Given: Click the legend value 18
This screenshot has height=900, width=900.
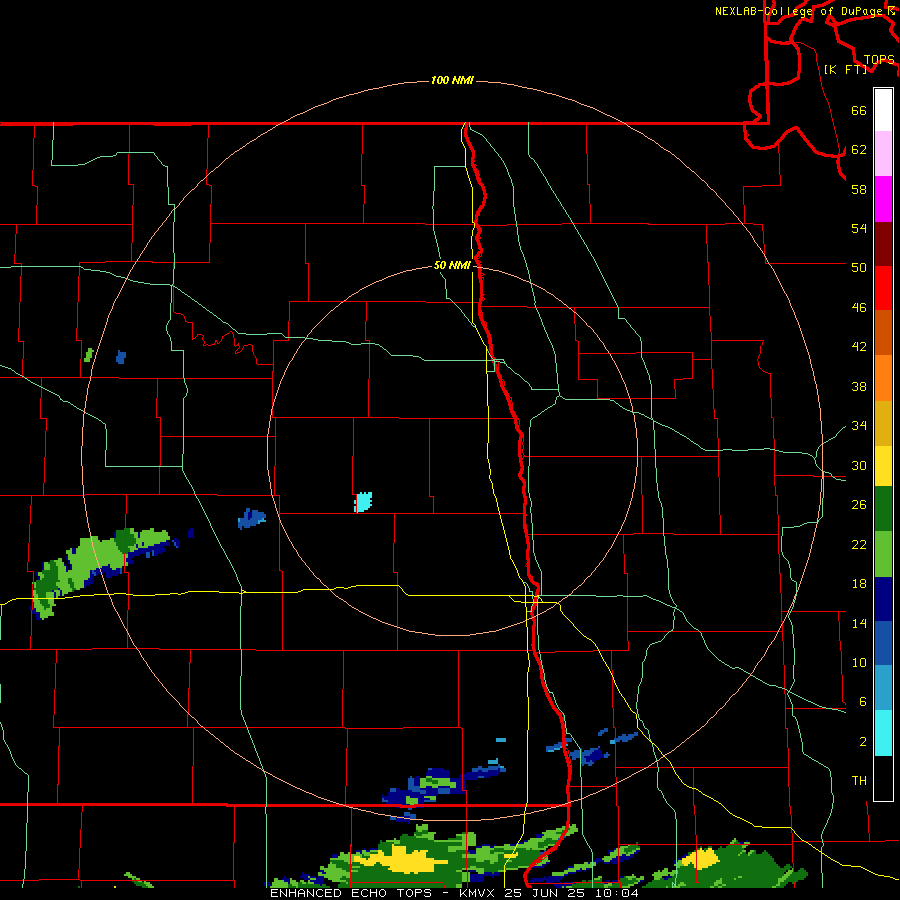Looking at the screenshot, I should pos(859,584).
